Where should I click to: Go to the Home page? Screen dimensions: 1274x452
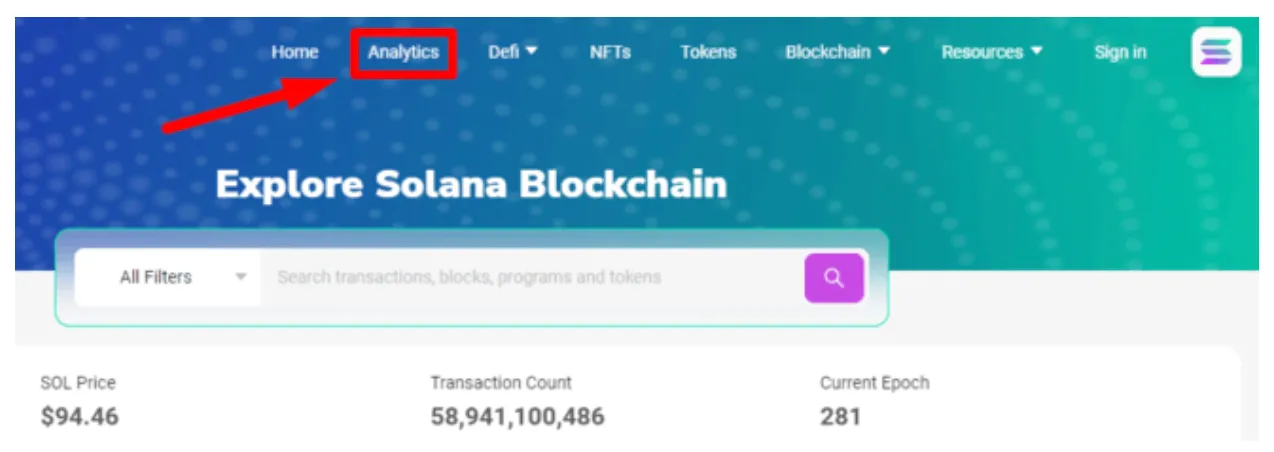(295, 52)
